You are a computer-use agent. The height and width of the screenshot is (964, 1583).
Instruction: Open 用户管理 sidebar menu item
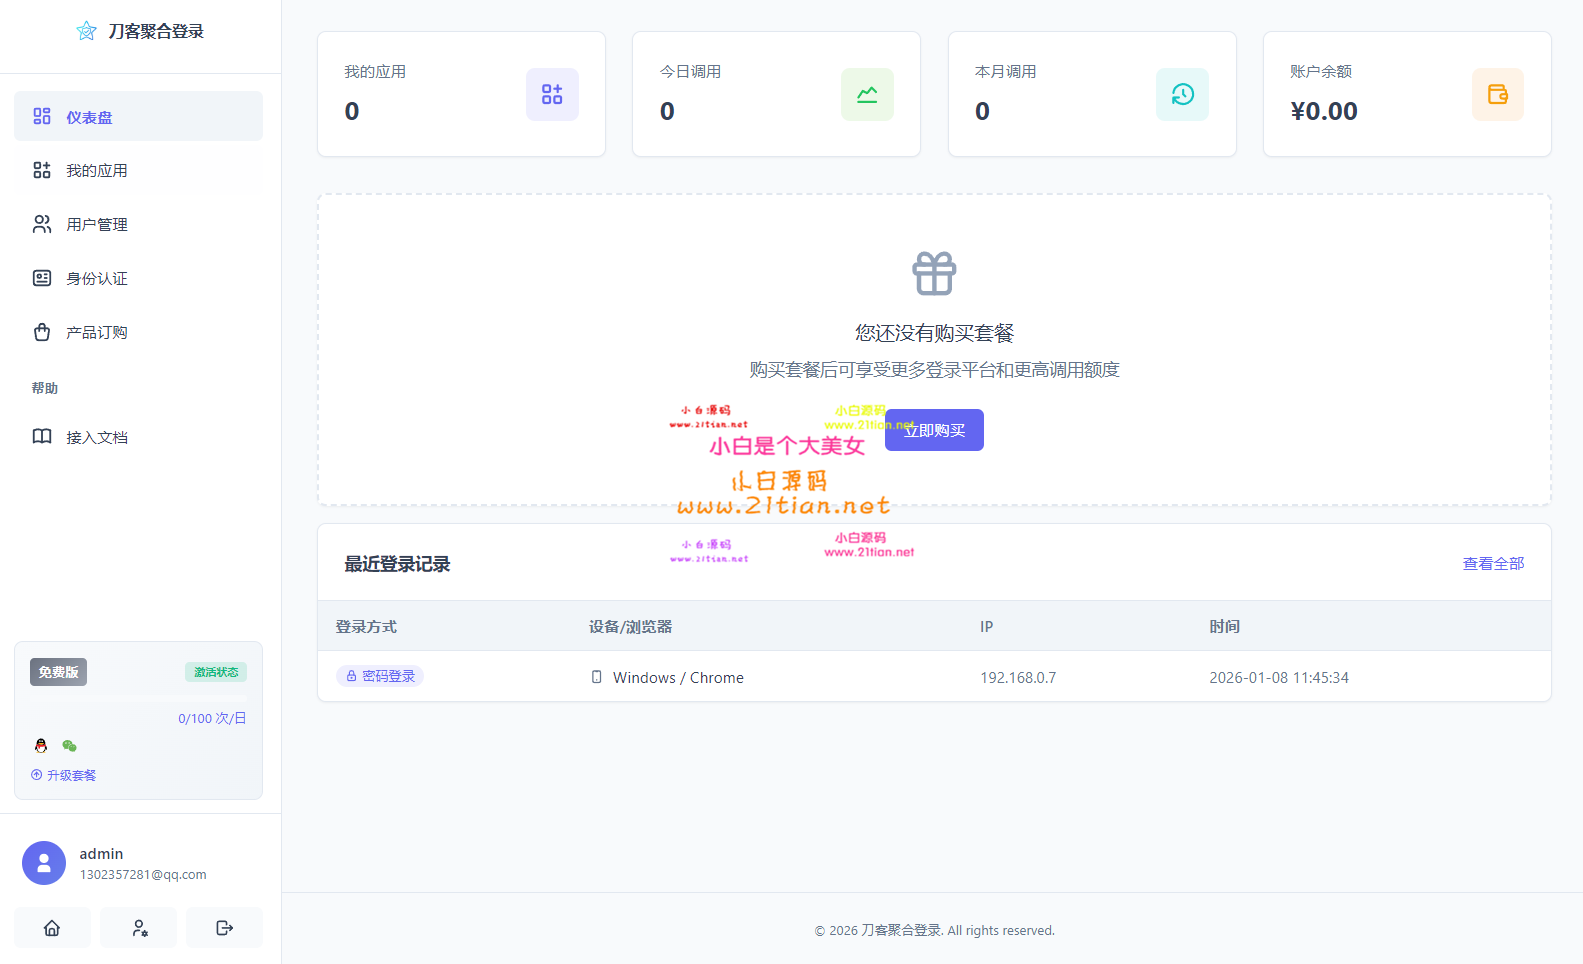(x=138, y=225)
